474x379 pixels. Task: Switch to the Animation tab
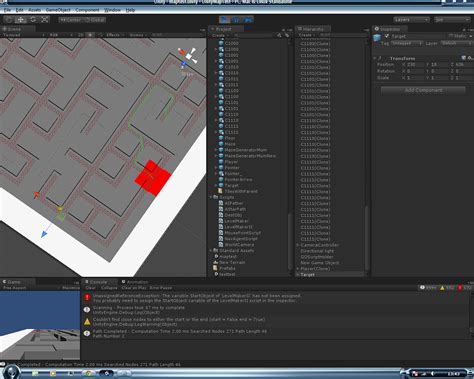coord(135,282)
